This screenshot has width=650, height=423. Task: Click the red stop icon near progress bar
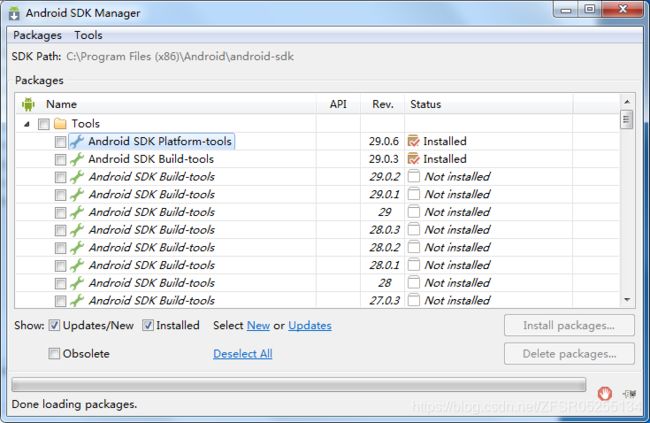(604, 393)
